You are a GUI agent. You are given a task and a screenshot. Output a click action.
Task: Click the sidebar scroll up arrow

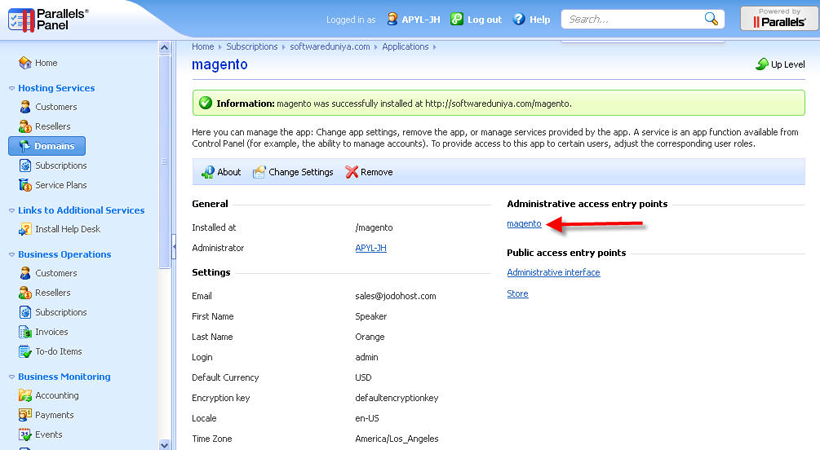(x=164, y=48)
